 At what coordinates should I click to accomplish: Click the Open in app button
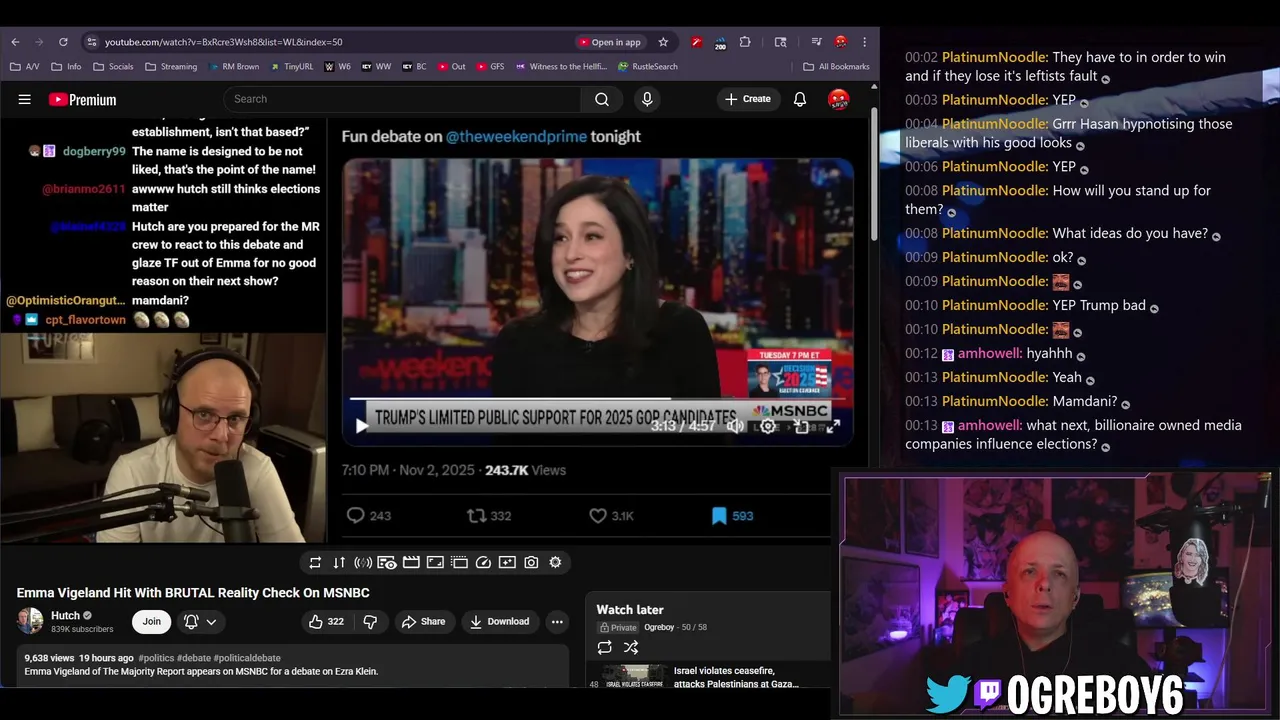[x=609, y=42]
